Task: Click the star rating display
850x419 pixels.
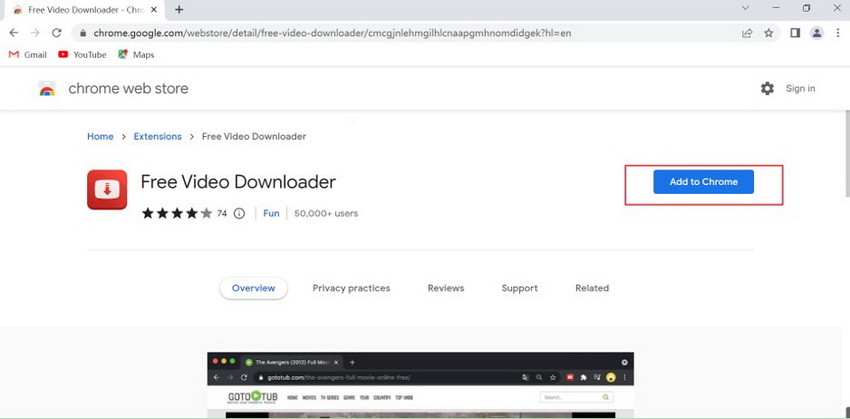Action: 177,214
